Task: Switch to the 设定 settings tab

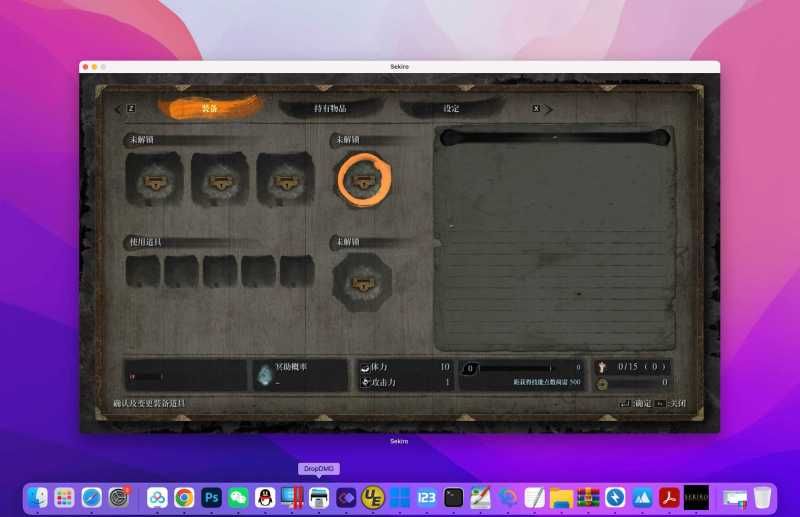Action: (x=451, y=108)
